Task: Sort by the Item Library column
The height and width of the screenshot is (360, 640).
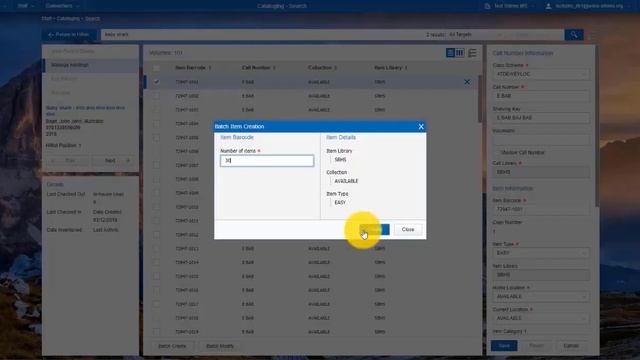Action: 391,68
